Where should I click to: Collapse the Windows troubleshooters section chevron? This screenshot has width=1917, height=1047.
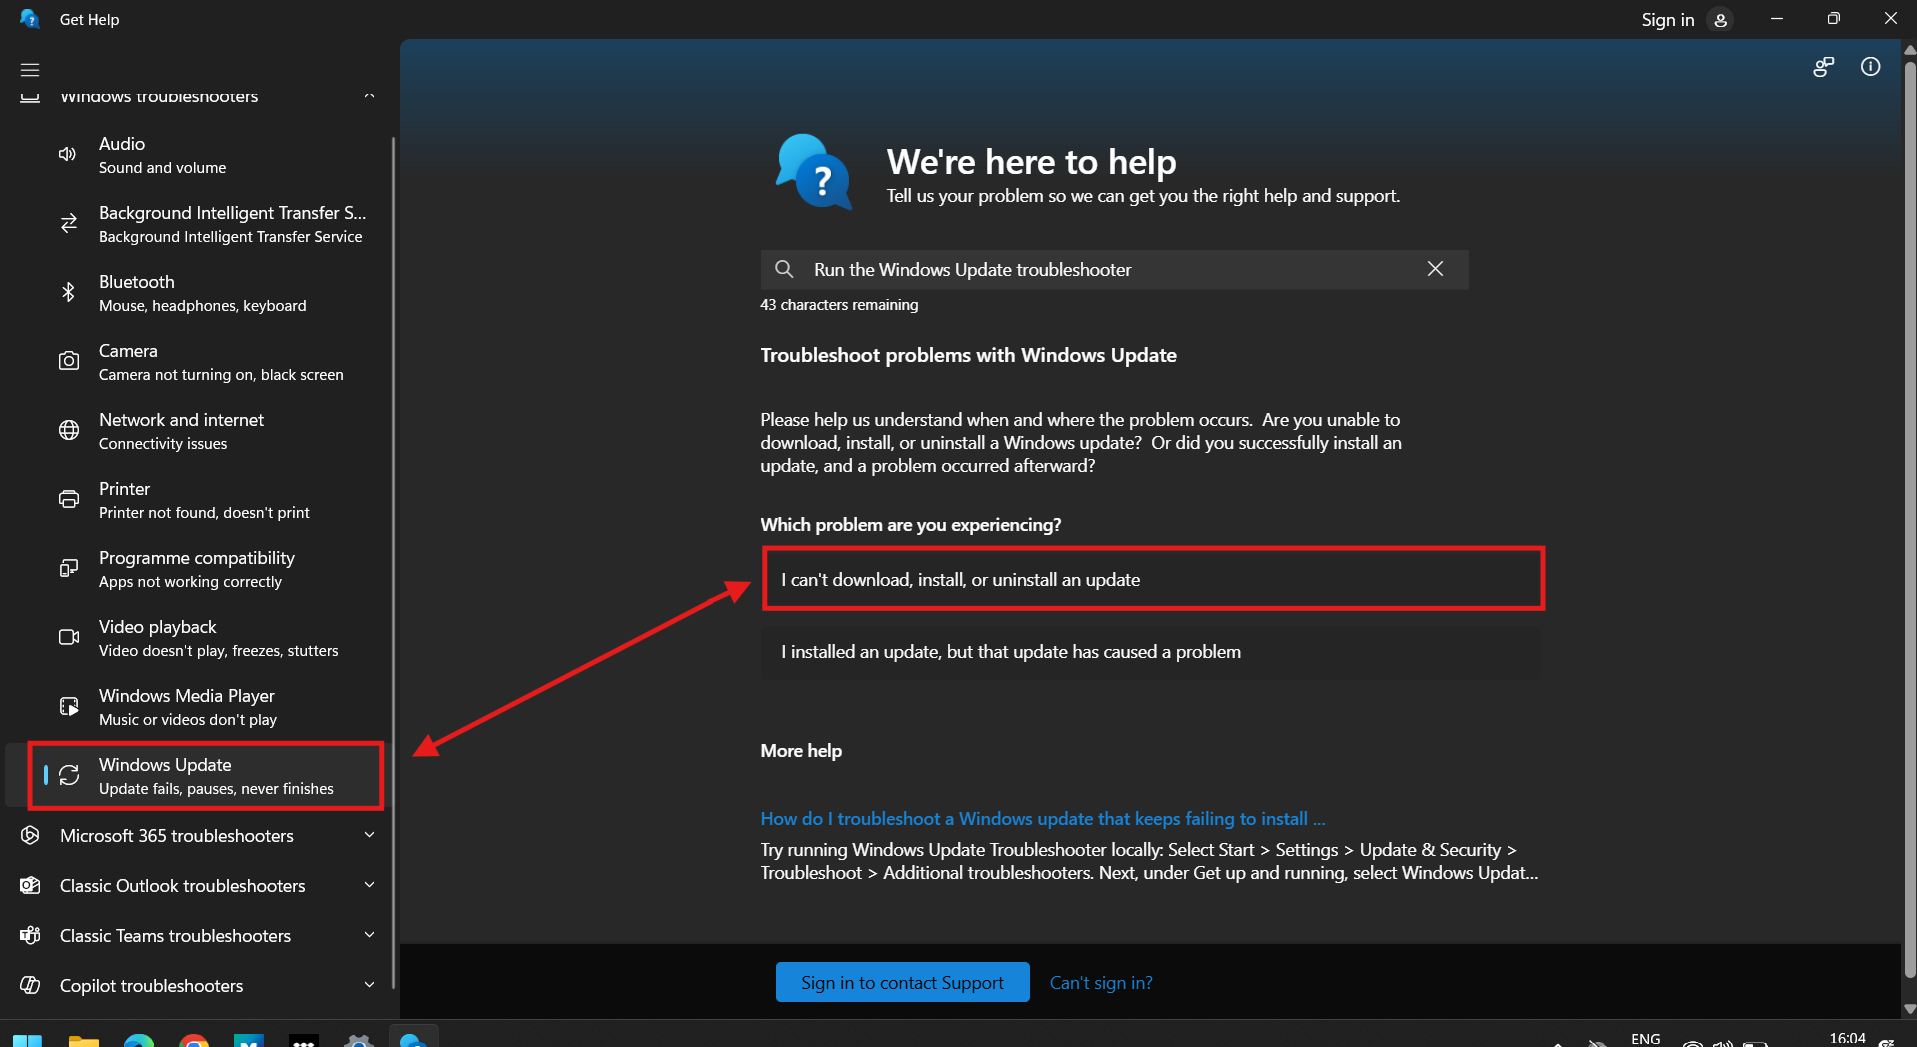(x=369, y=95)
